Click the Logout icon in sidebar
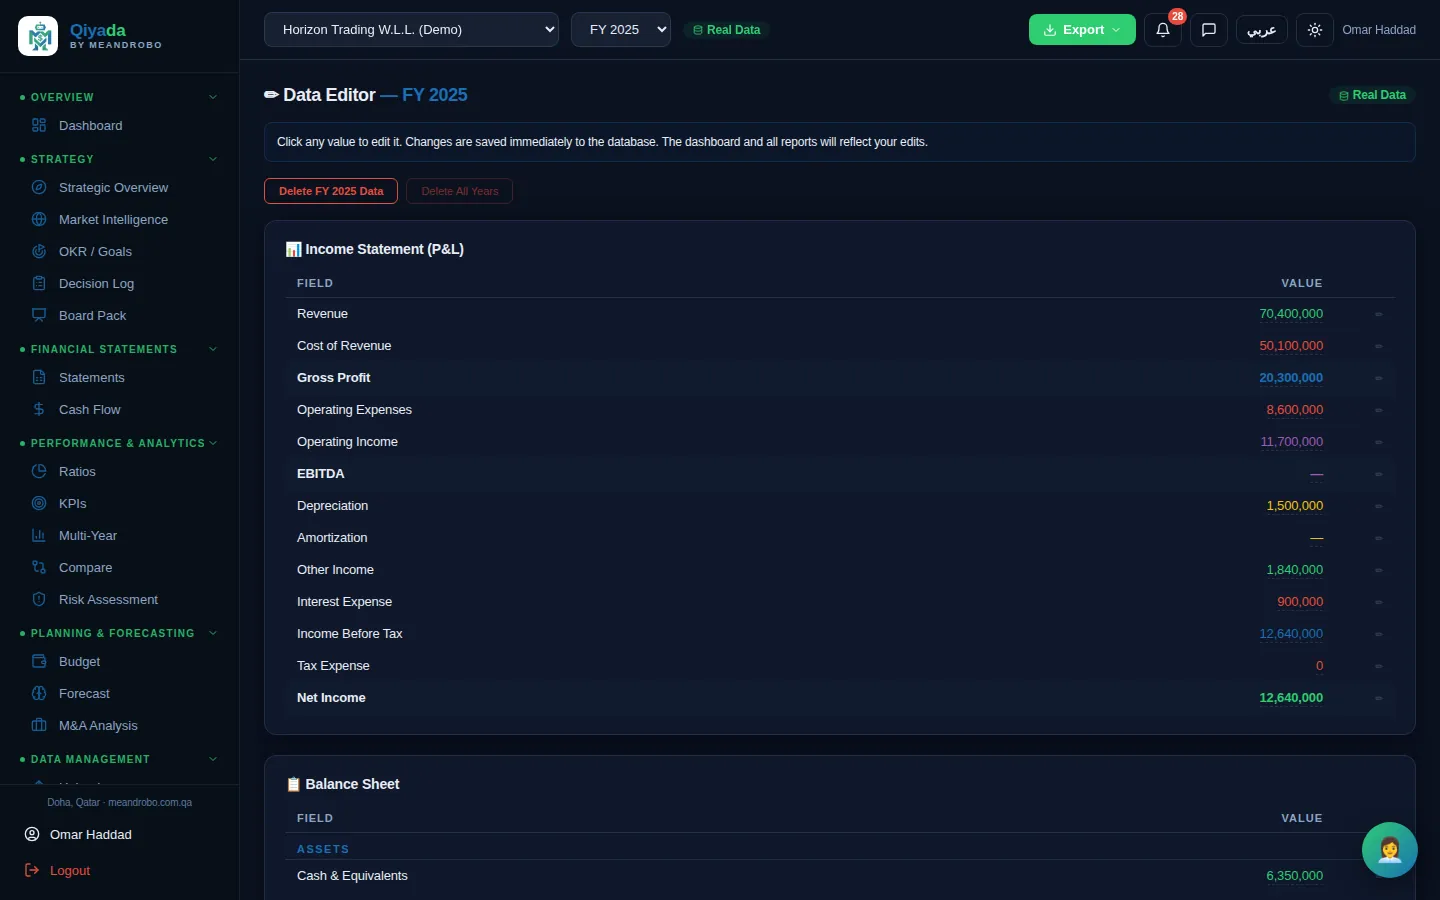 [x=32, y=870]
